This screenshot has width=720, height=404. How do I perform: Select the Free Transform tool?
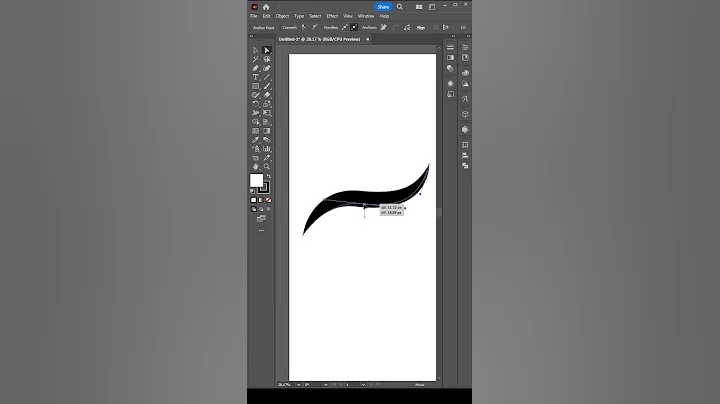pos(267,113)
